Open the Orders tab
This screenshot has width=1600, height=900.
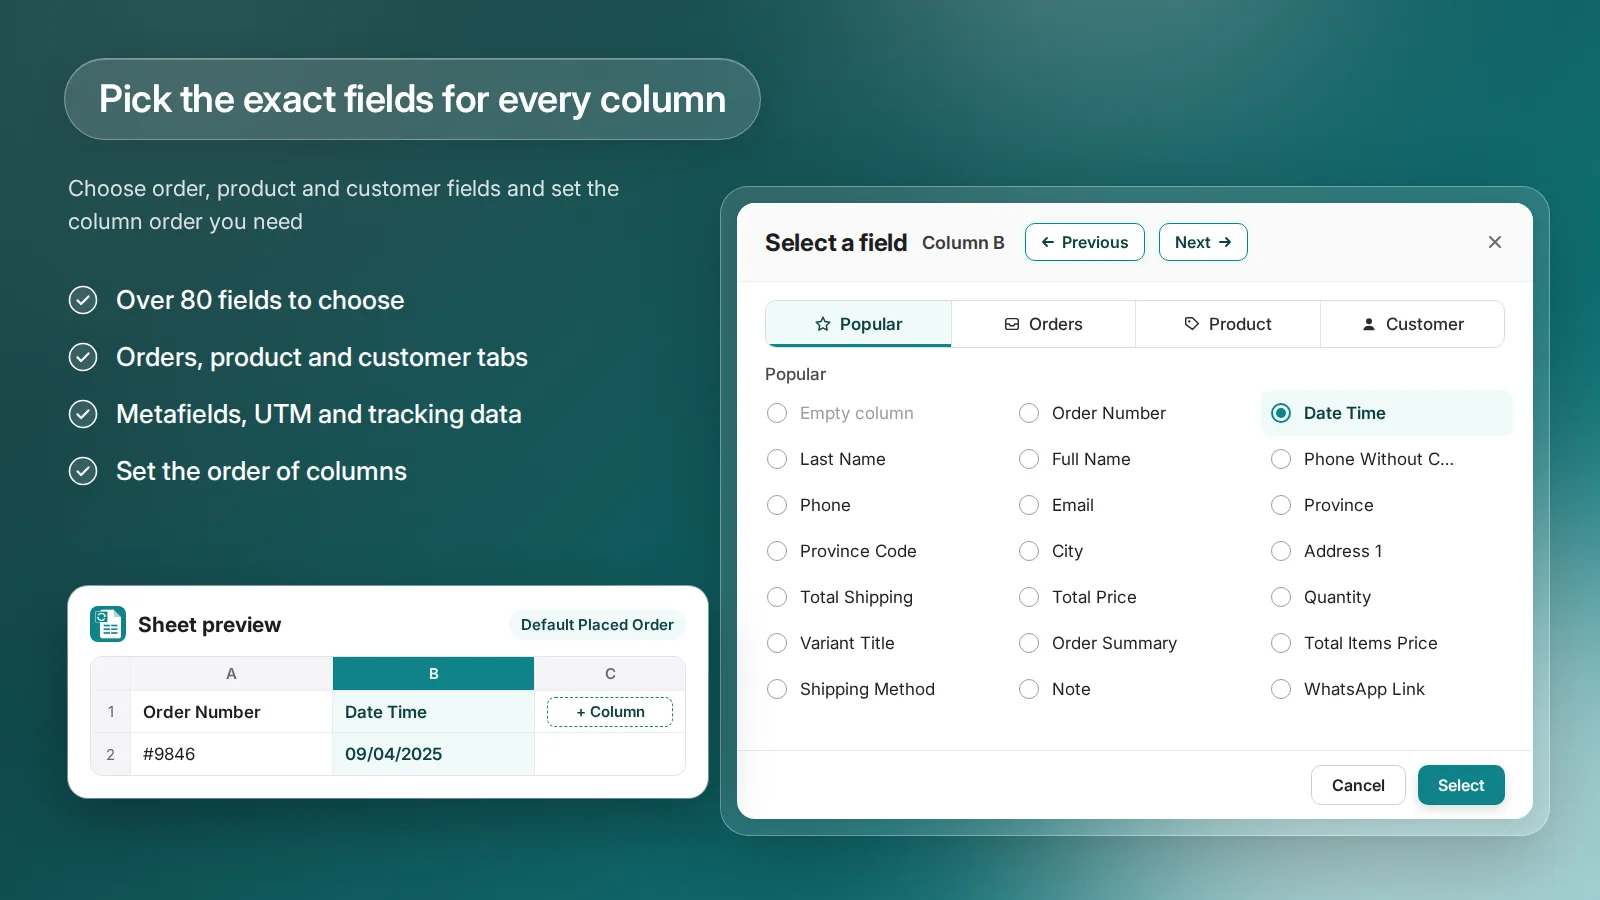[1043, 324]
